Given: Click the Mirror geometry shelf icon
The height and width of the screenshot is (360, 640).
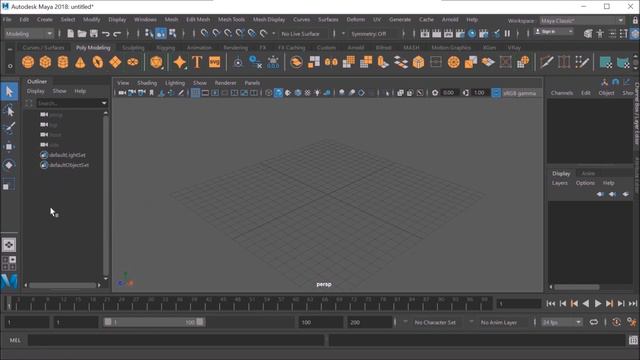Looking at the screenshot, I should pos(331,62).
